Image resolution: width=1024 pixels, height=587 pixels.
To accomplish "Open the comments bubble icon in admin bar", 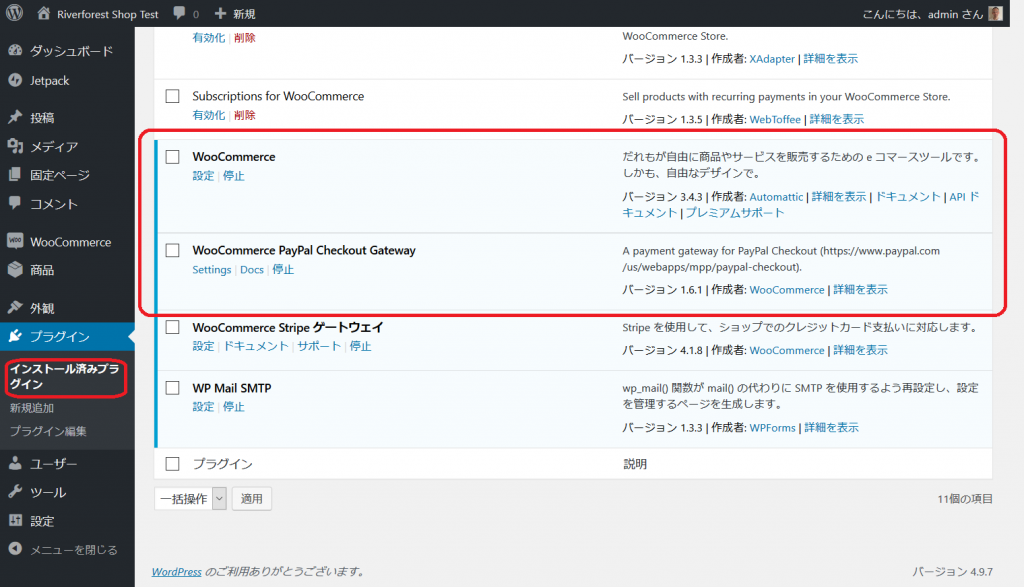I will pyautogui.click(x=178, y=14).
